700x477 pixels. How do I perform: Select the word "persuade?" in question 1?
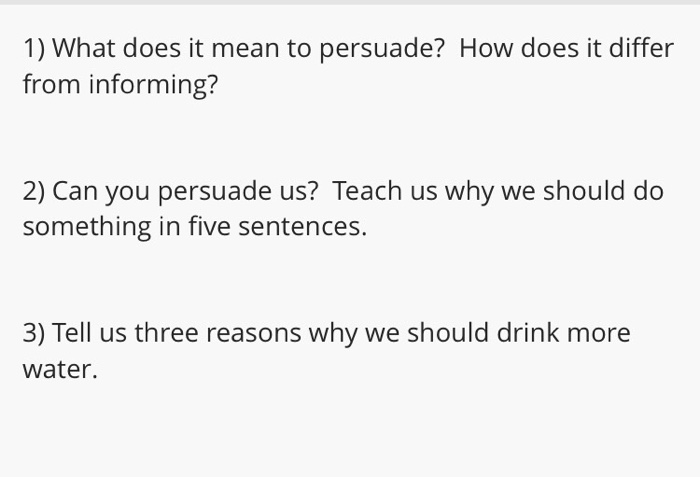click(383, 49)
